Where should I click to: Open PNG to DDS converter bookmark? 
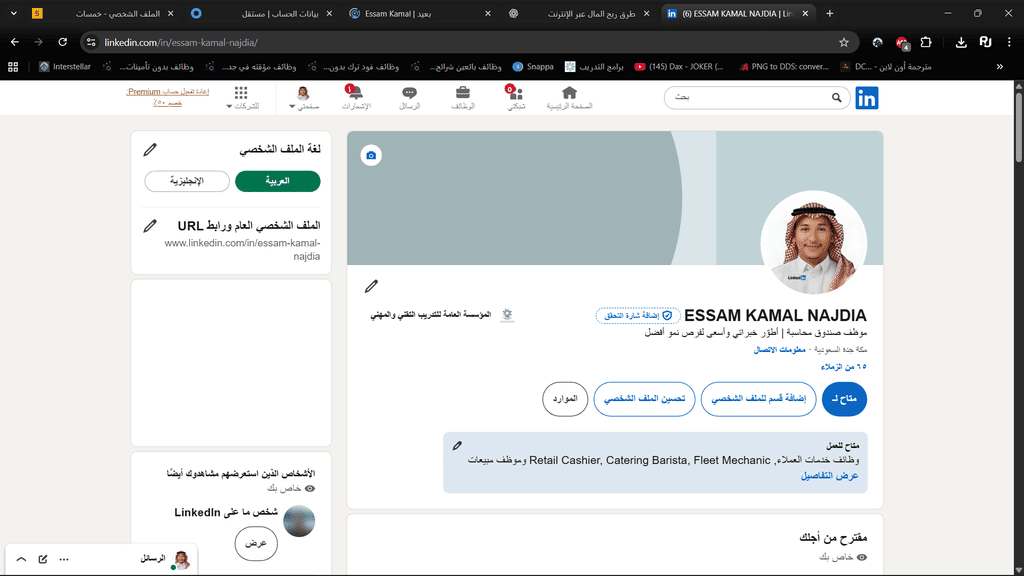[x=784, y=67]
